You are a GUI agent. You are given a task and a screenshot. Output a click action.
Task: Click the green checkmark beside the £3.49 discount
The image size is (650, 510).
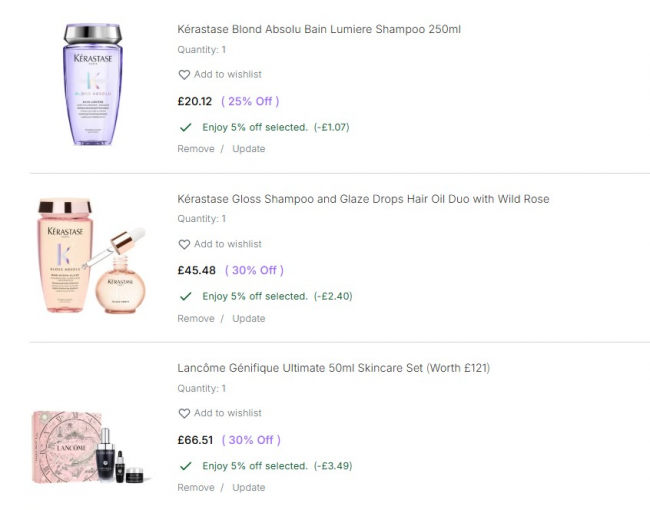pos(185,466)
